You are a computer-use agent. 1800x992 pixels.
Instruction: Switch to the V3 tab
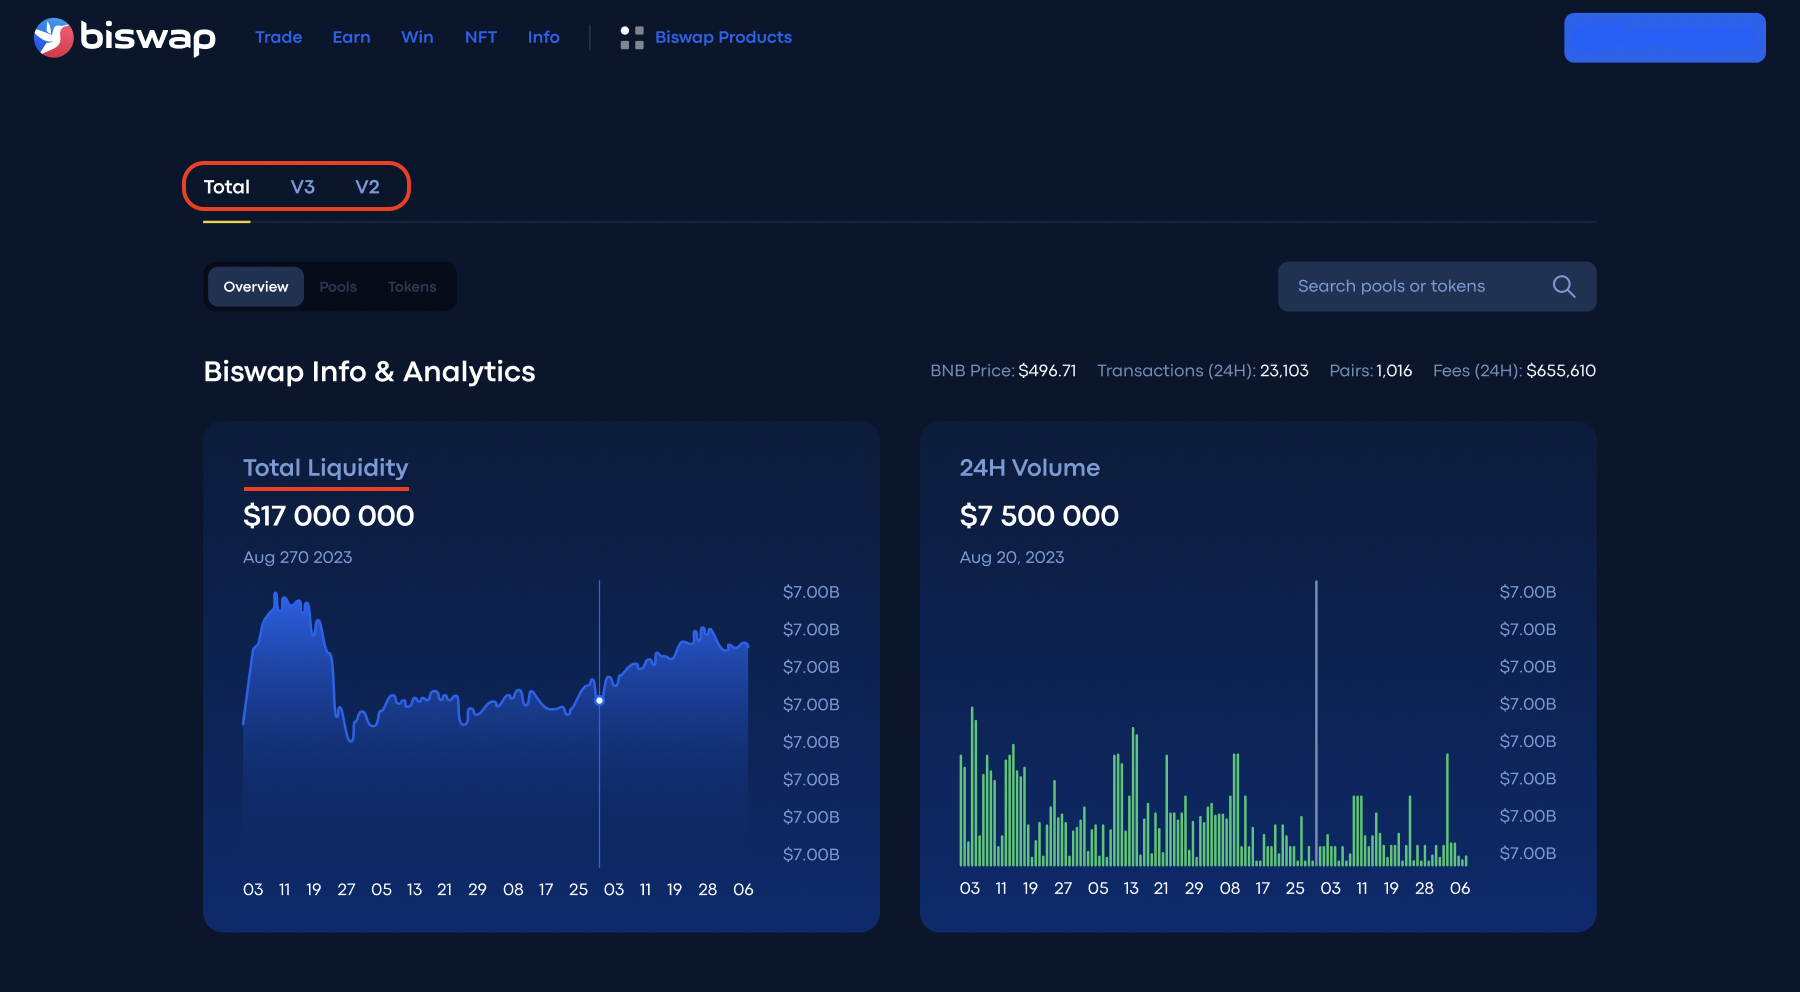[303, 186]
